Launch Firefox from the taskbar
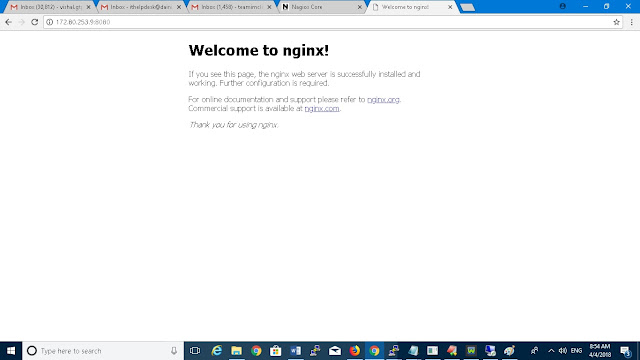The width and height of the screenshot is (640, 360). [x=355, y=351]
